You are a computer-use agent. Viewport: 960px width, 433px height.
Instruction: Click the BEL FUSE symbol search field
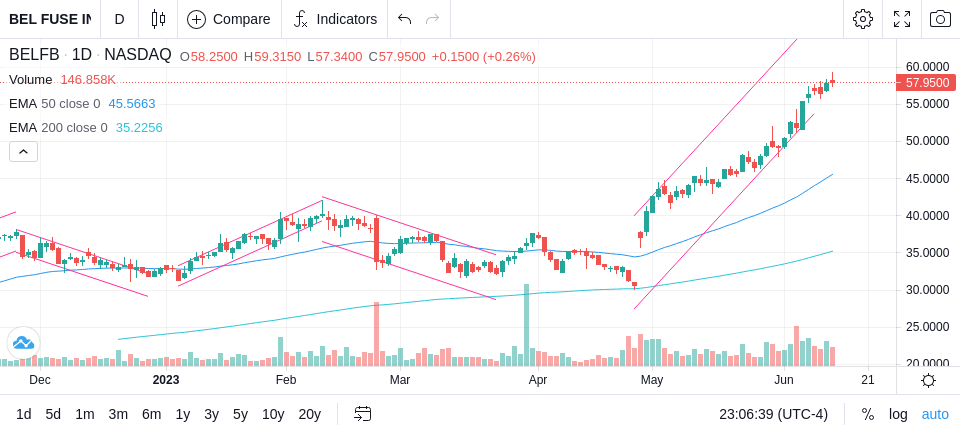coord(50,19)
